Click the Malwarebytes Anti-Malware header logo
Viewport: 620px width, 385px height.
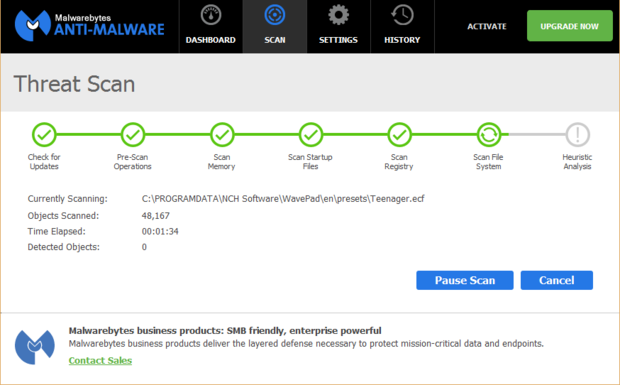tap(89, 26)
